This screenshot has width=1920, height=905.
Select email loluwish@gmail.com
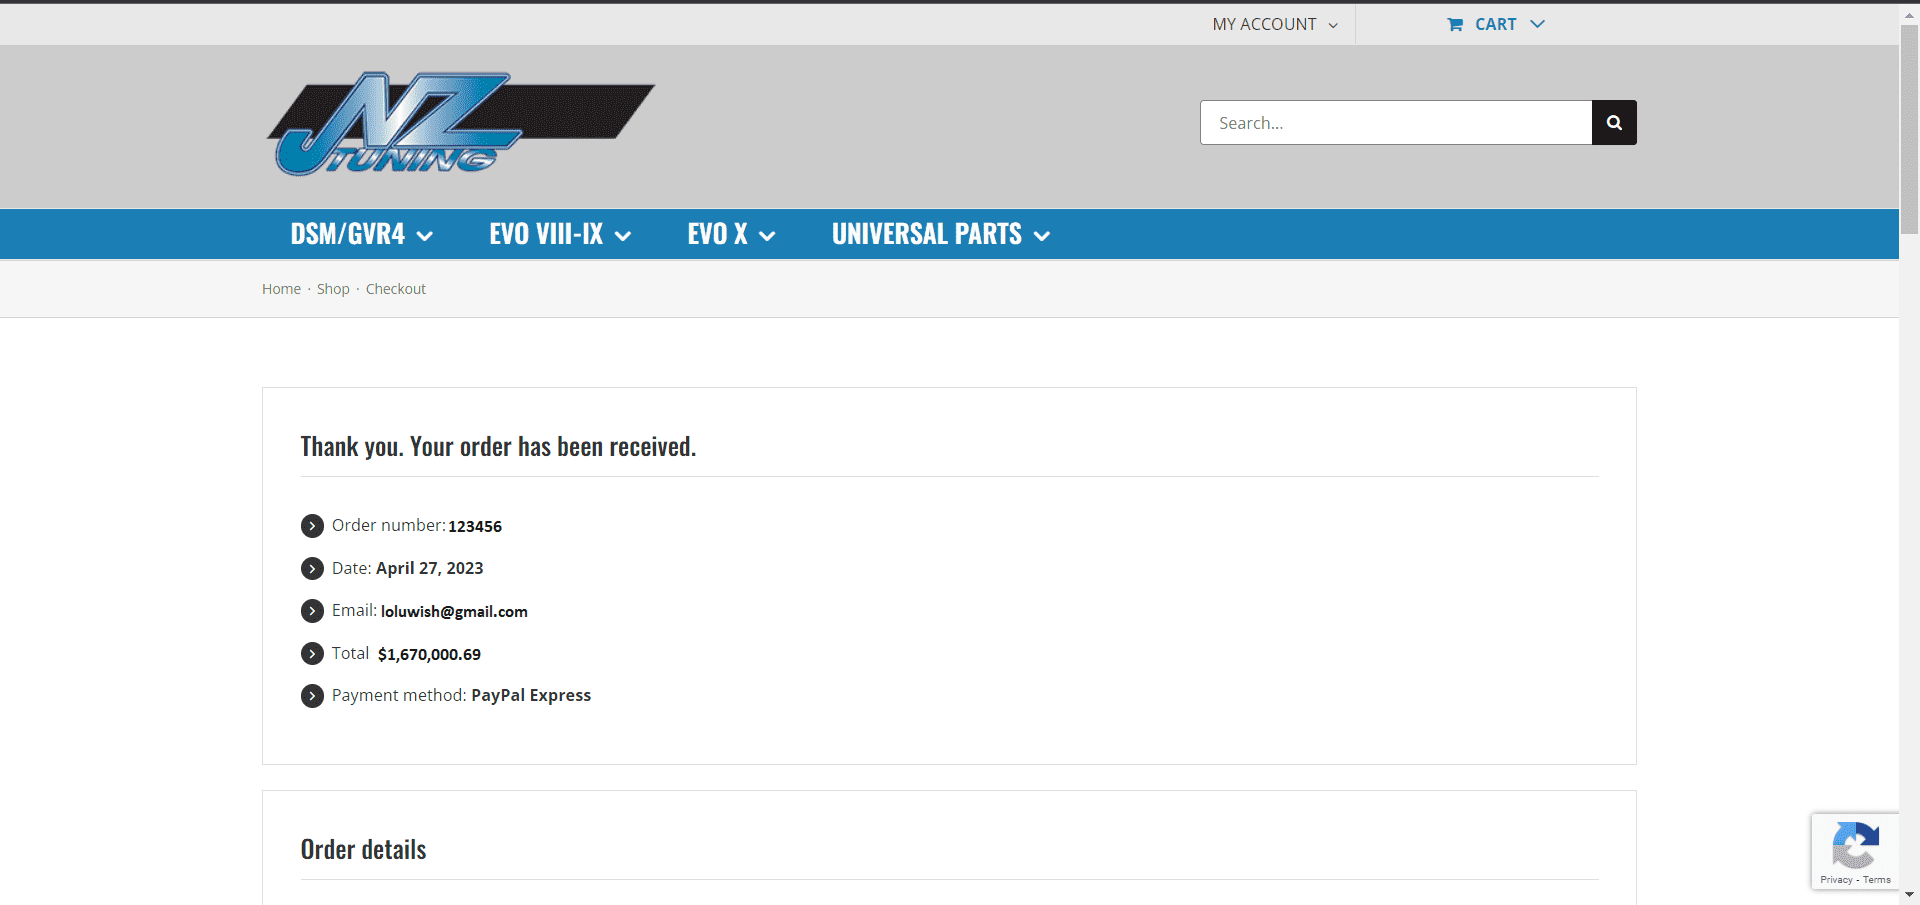[x=454, y=611]
